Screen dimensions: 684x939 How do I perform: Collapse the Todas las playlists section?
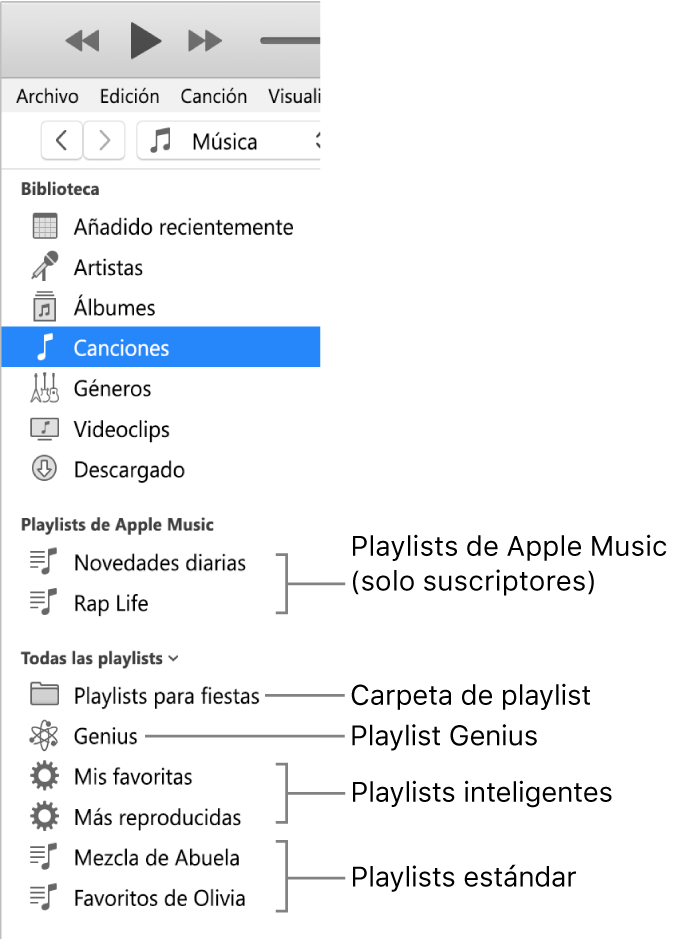tap(175, 658)
